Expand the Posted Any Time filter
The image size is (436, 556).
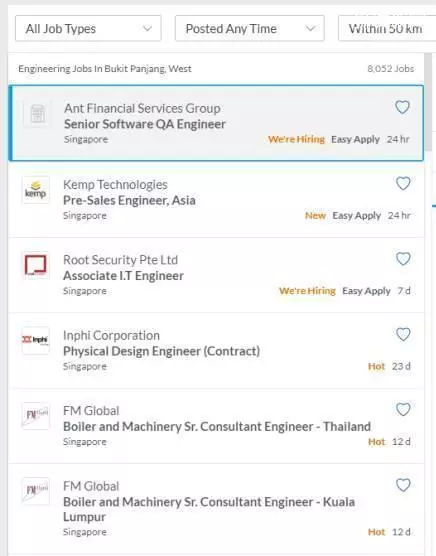pyautogui.click(x=250, y=28)
